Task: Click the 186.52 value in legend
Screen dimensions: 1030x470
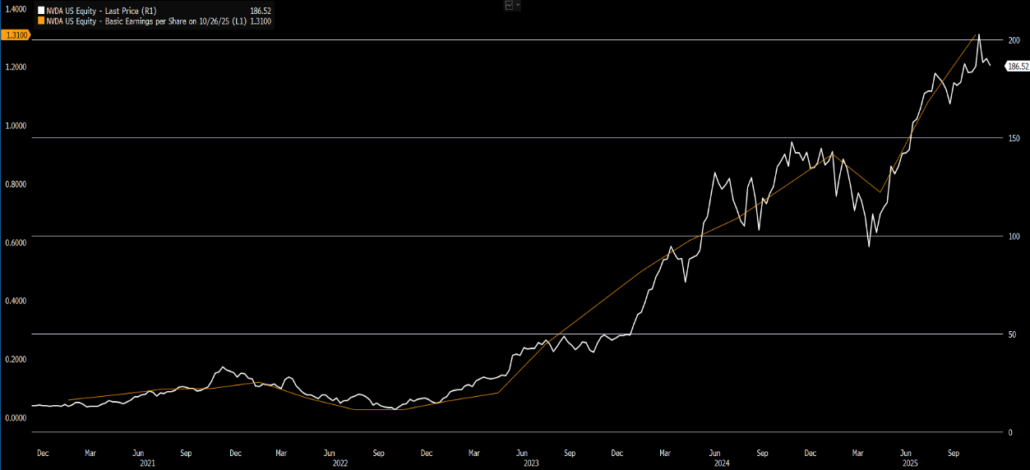Action: click(x=261, y=10)
